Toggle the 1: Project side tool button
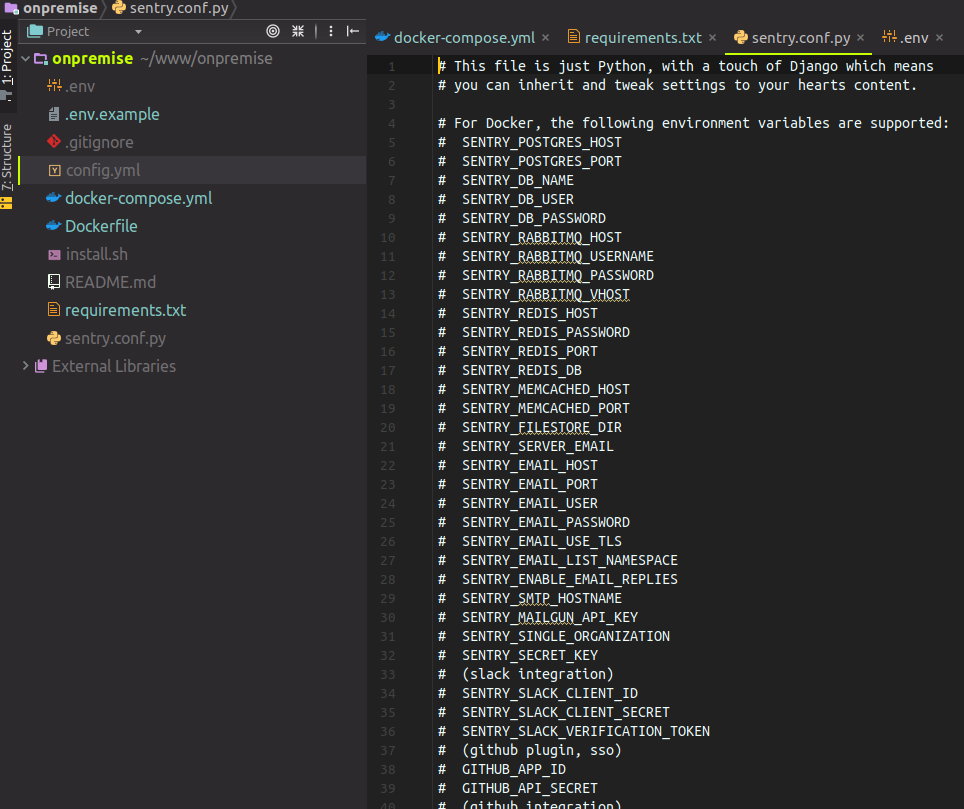The width and height of the screenshot is (964, 809). click(7, 65)
